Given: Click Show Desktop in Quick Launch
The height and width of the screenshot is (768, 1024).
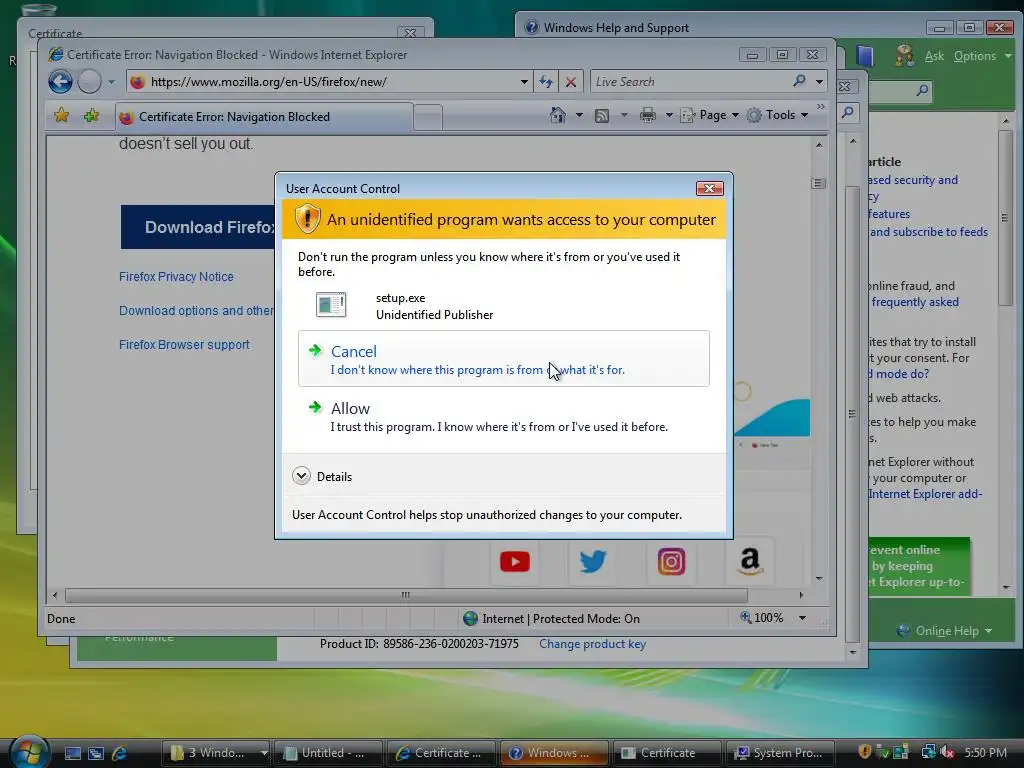Looking at the screenshot, I should click(x=72, y=753).
